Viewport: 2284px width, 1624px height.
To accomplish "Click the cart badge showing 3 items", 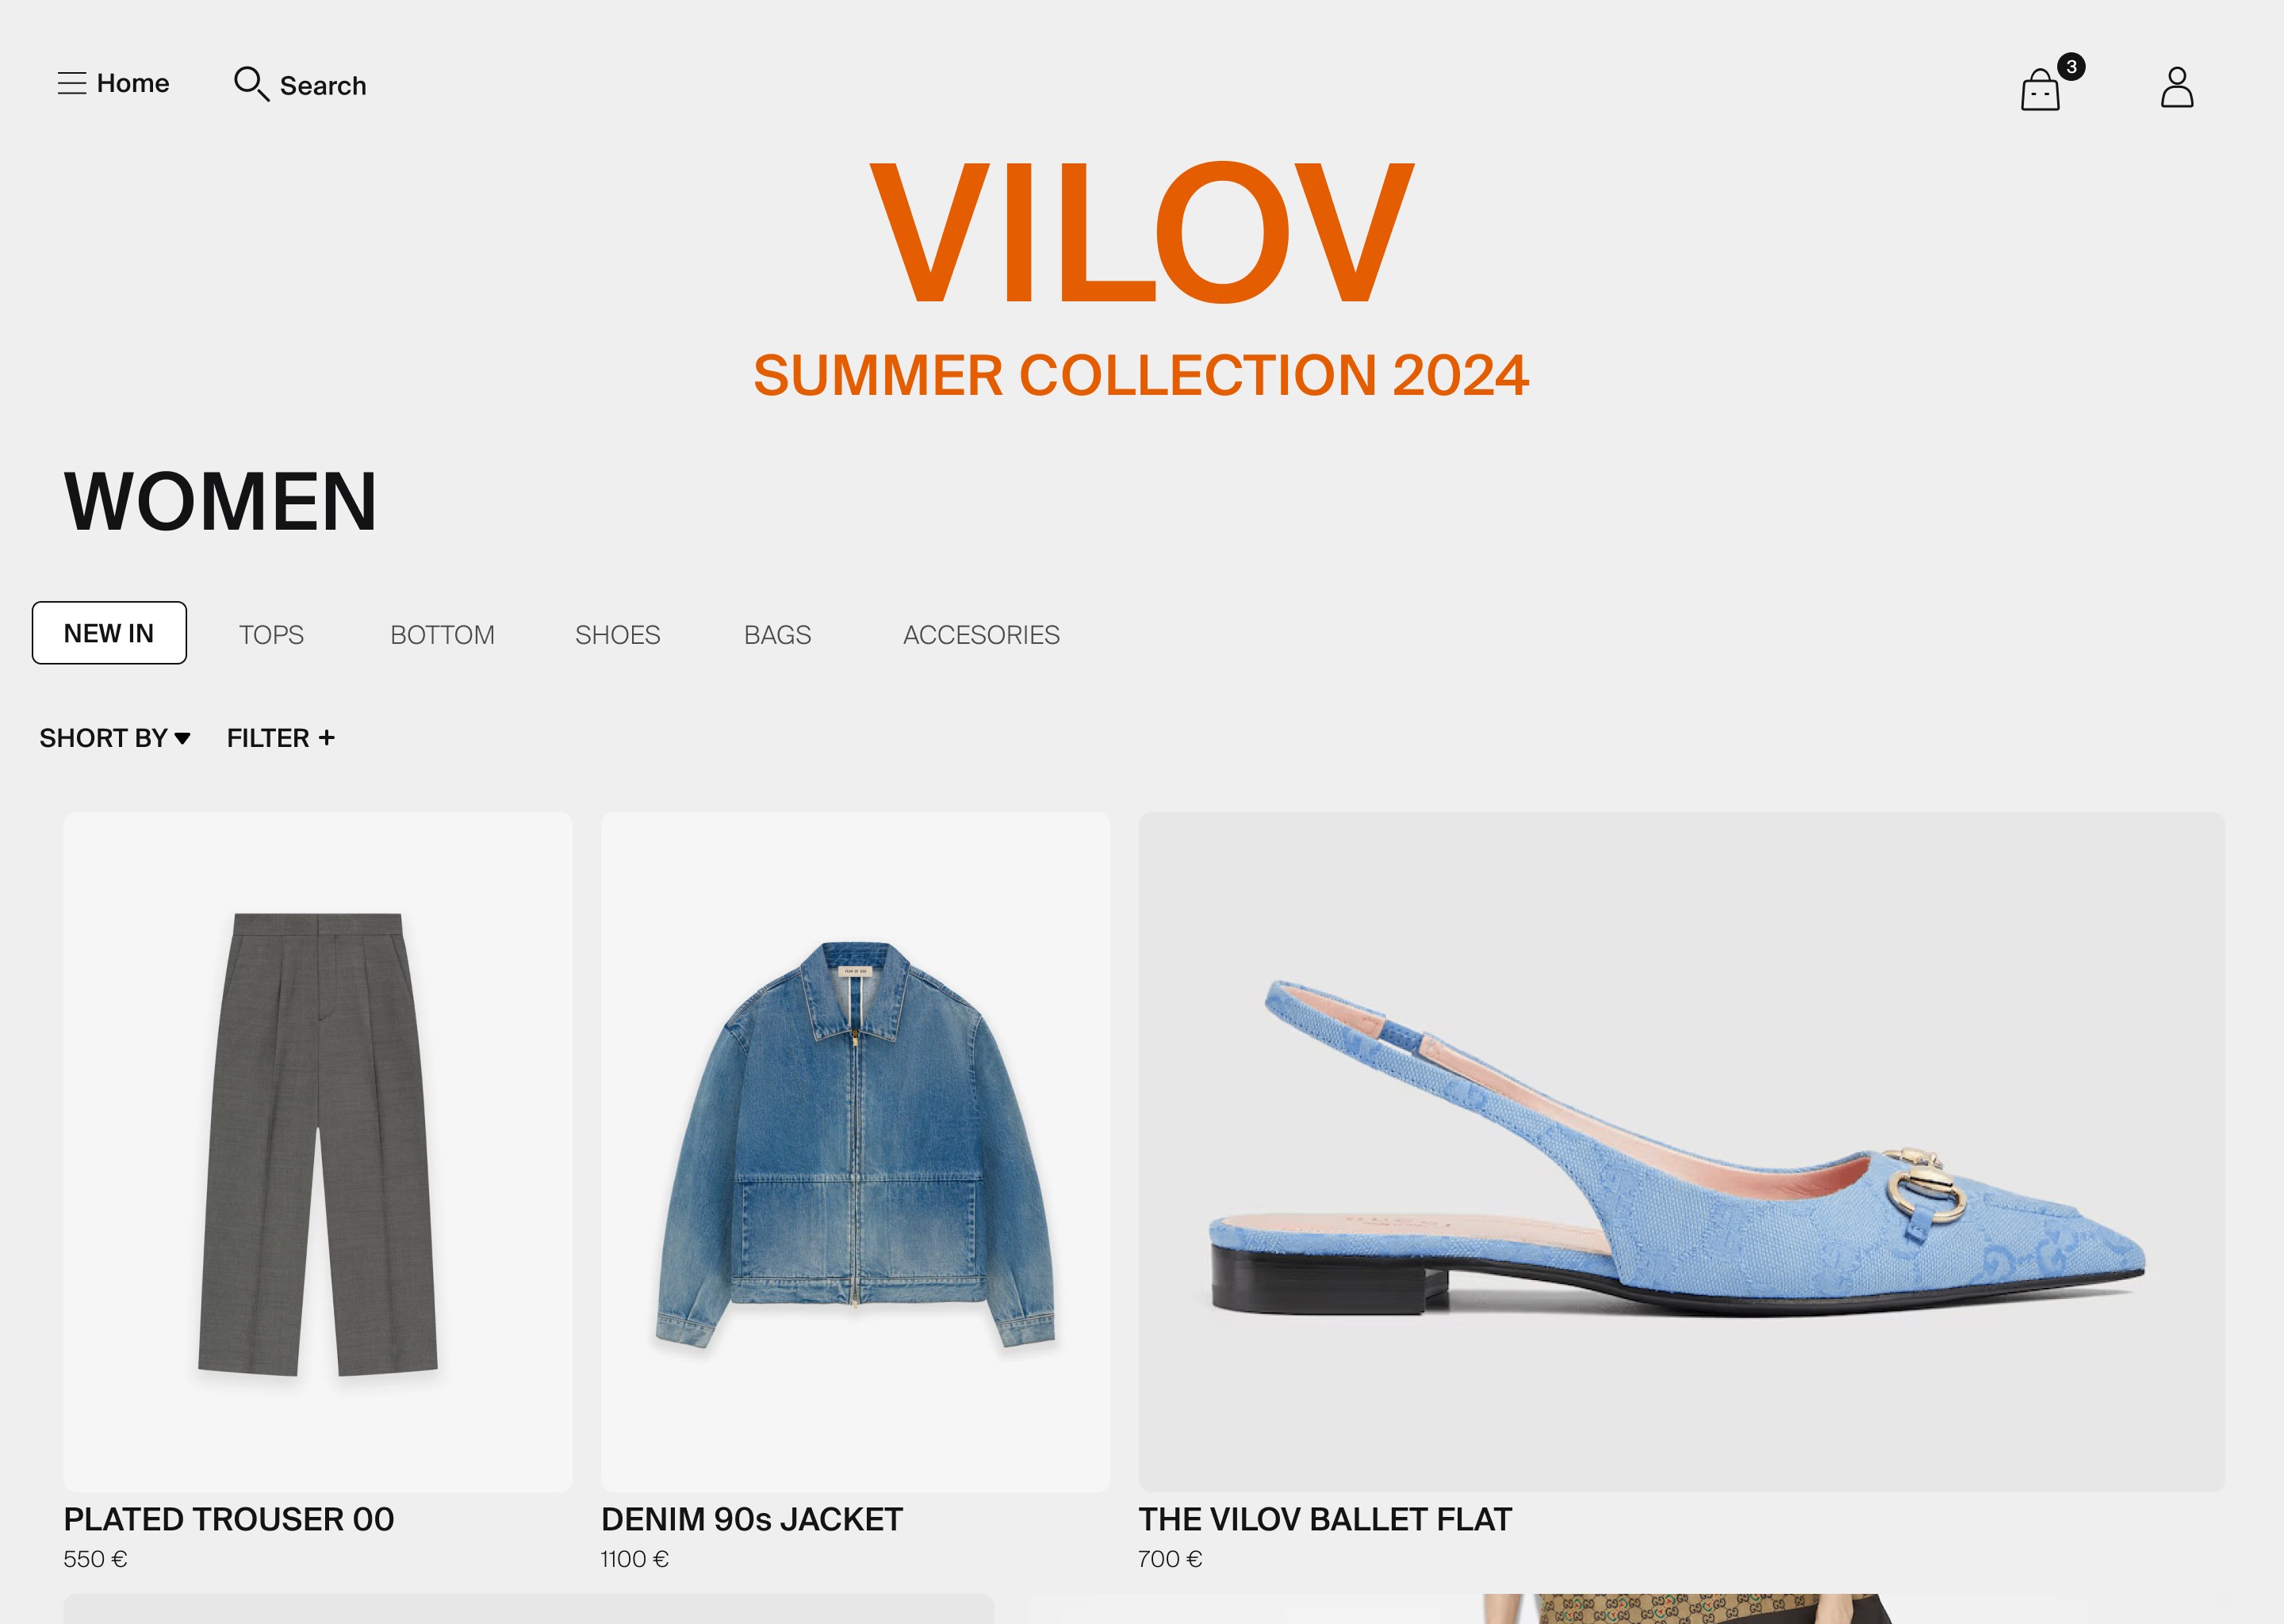I will (x=2071, y=67).
